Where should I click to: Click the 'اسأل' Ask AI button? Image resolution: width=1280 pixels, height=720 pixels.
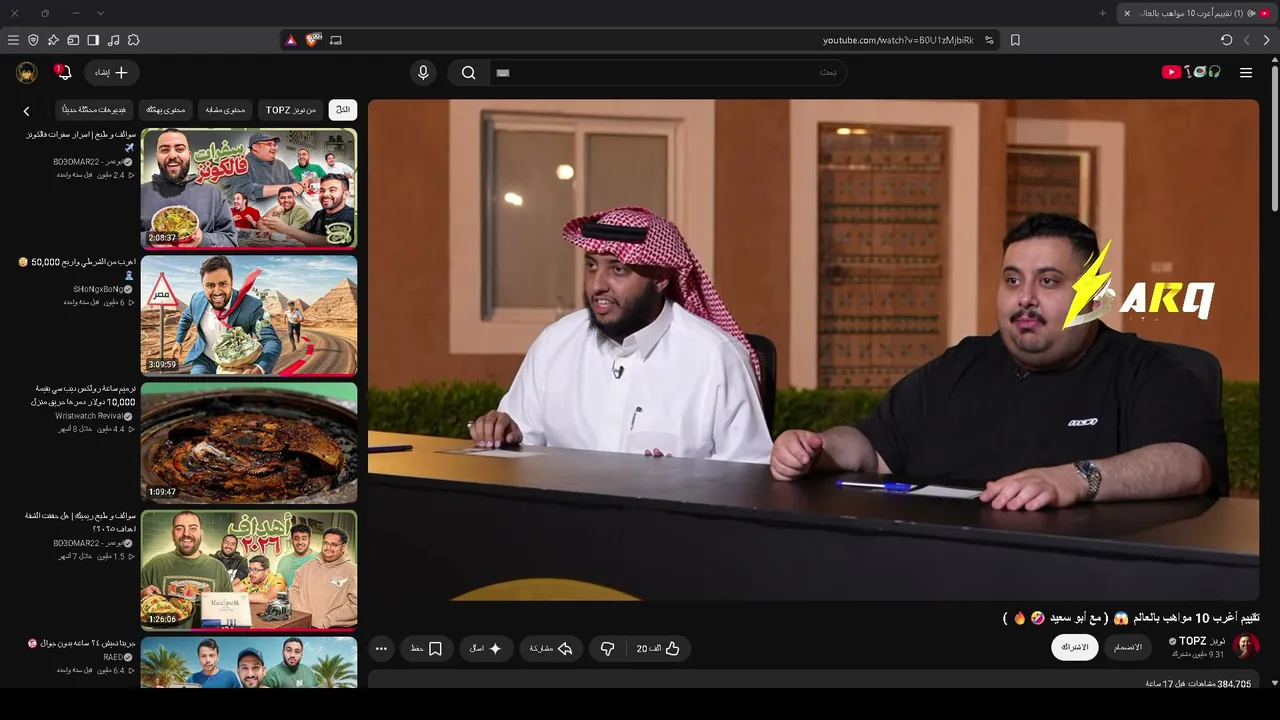coord(486,648)
